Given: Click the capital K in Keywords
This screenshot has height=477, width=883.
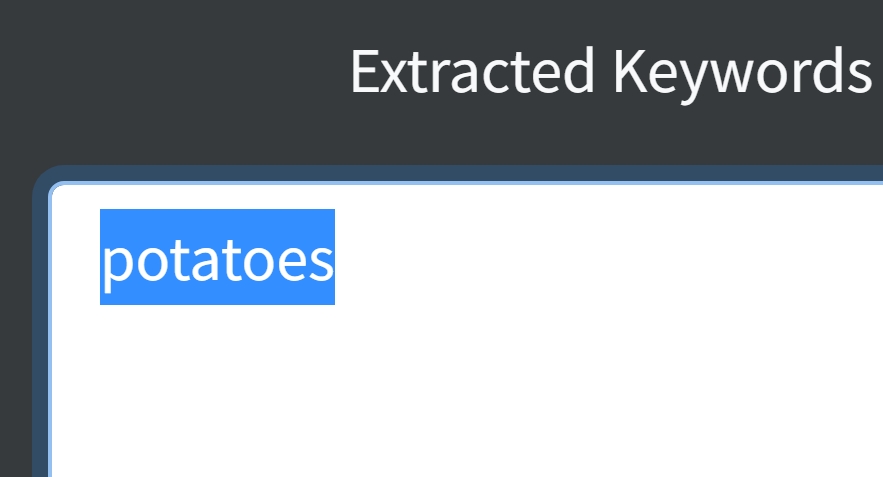Looking at the screenshot, I should point(627,71).
